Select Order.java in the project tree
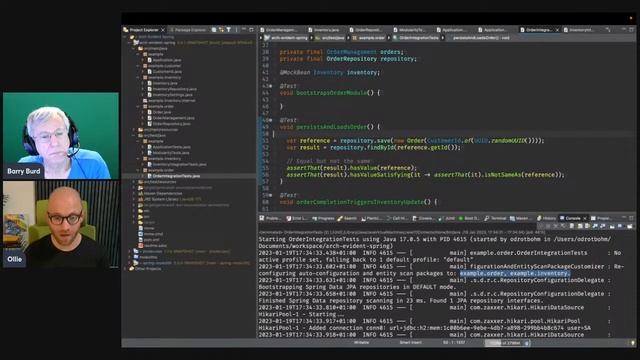Screen dimensions: 640x360 tap(159, 112)
